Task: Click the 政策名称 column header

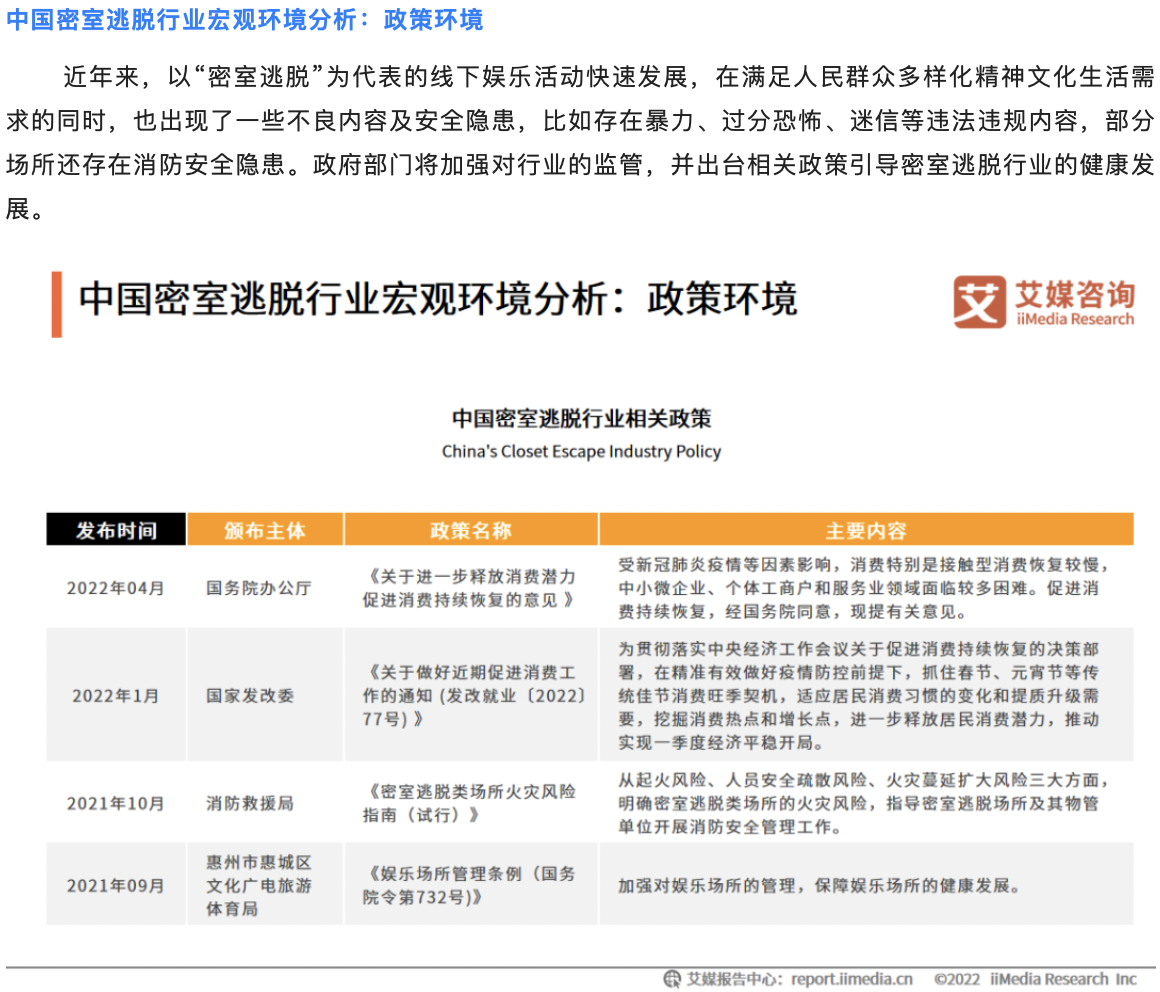Action: 471,530
